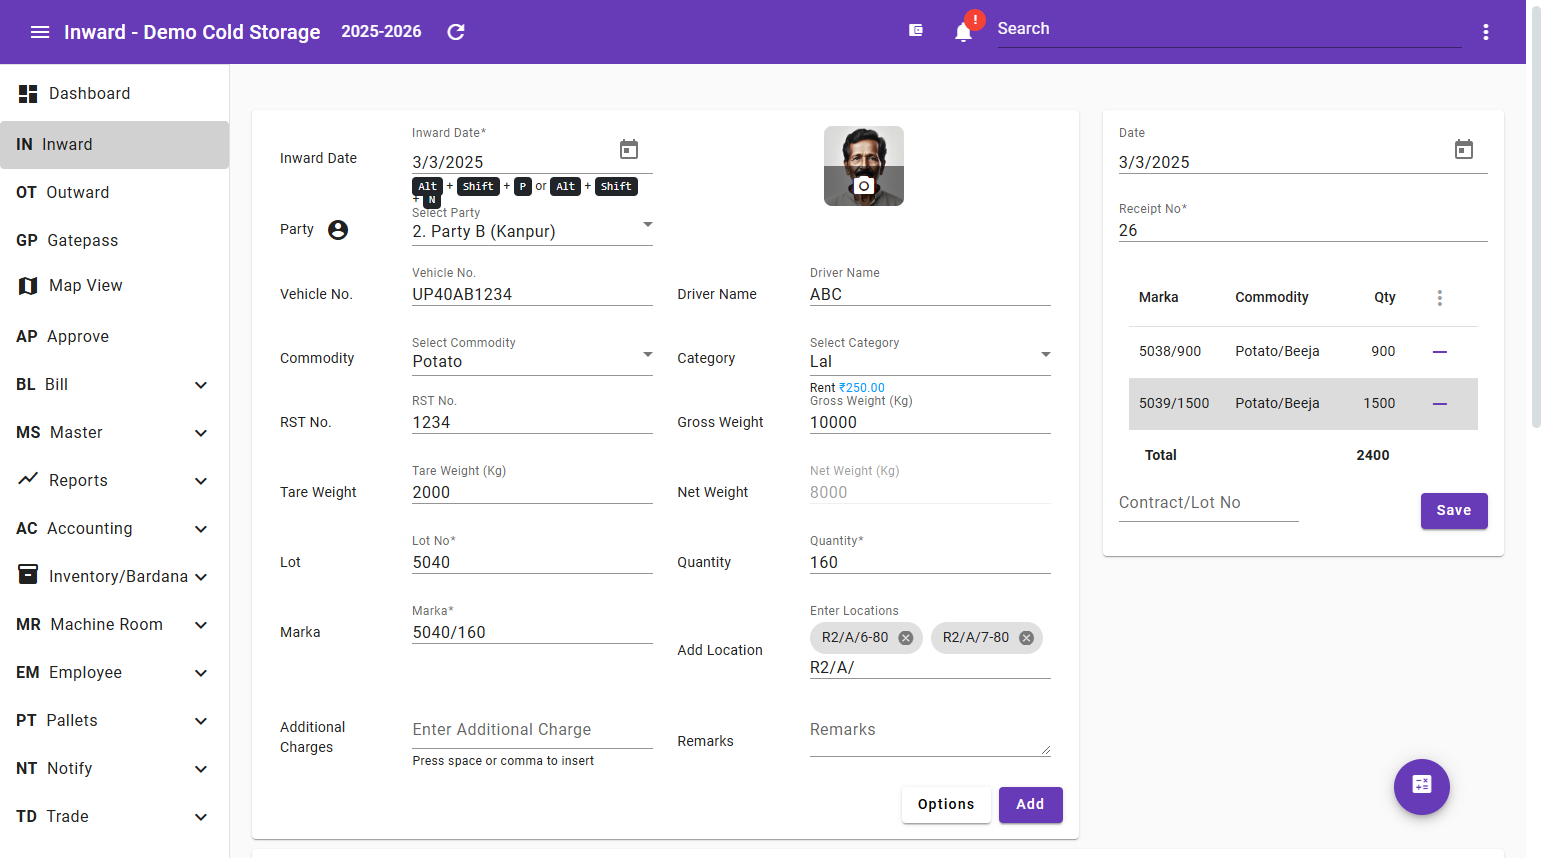The width and height of the screenshot is (1547, 858).
Task: Click the receipt icon left of the bell
Action: click(916, 30)
